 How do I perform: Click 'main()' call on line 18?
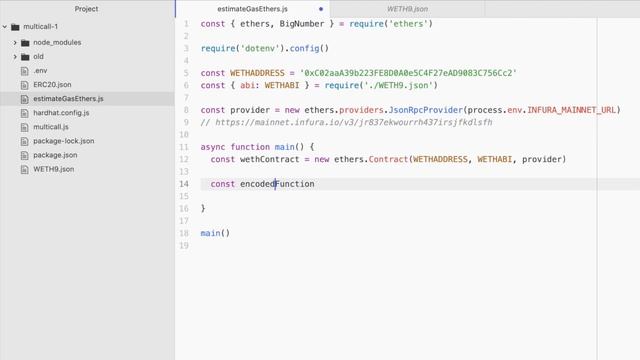coord(215,233)
